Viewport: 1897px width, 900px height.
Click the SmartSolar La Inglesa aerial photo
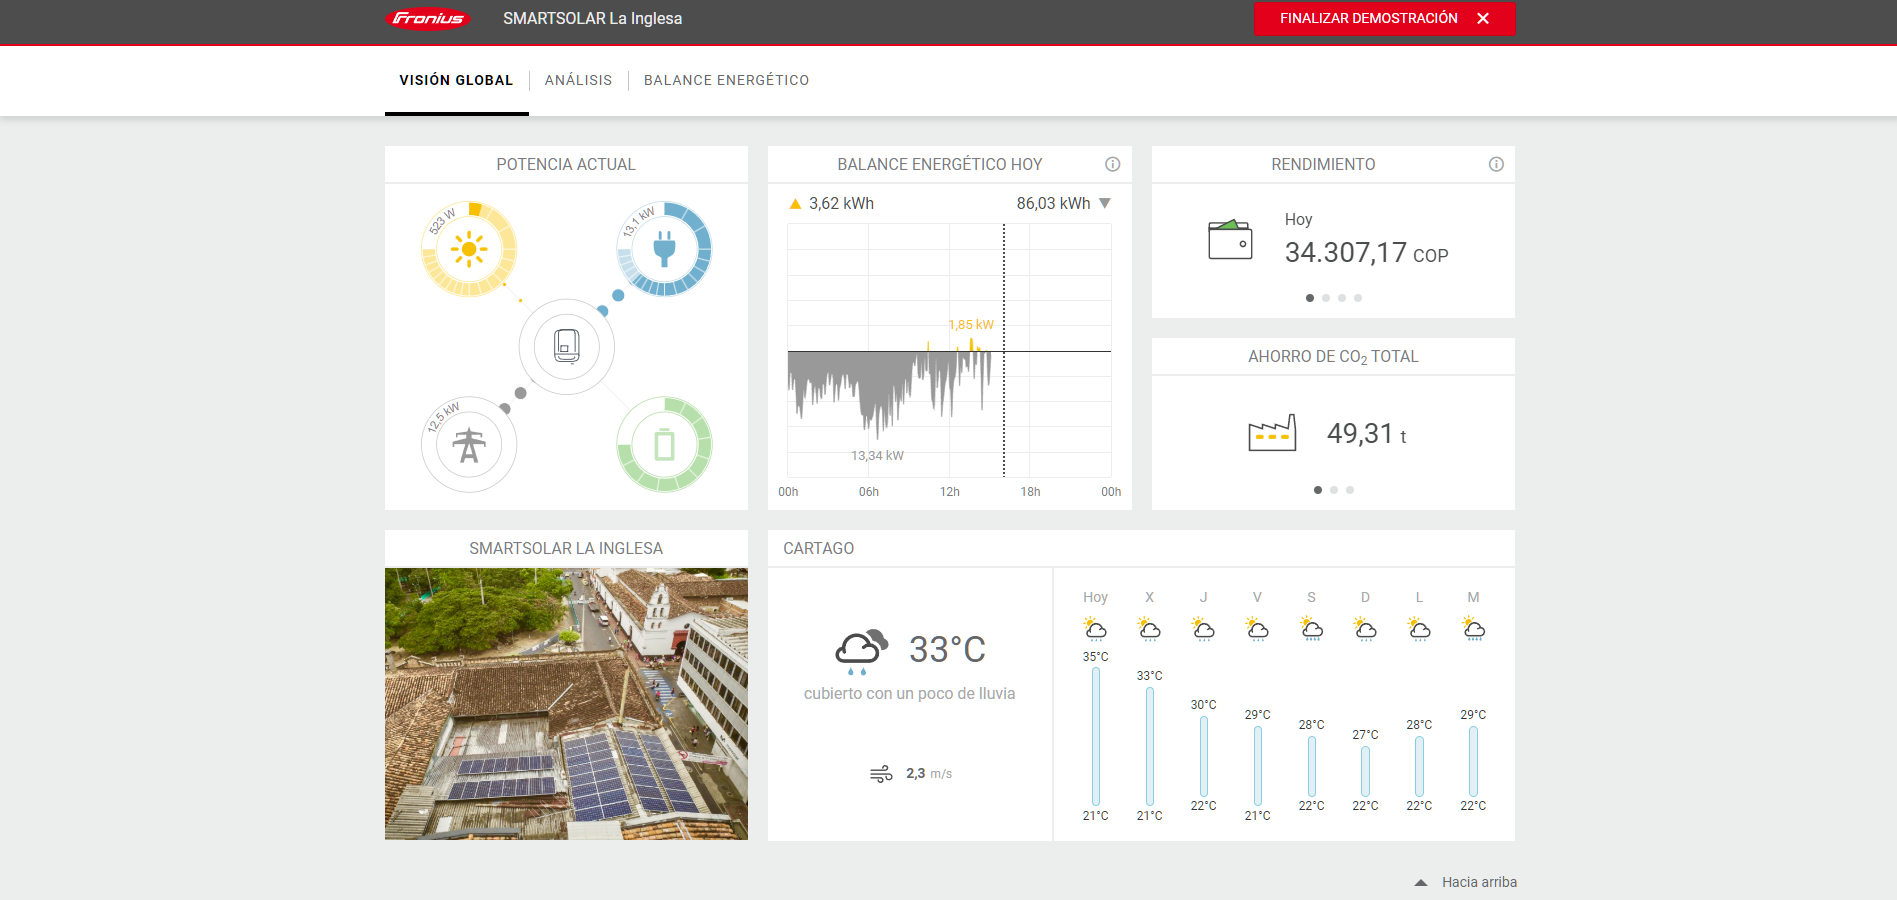point(566,703)
